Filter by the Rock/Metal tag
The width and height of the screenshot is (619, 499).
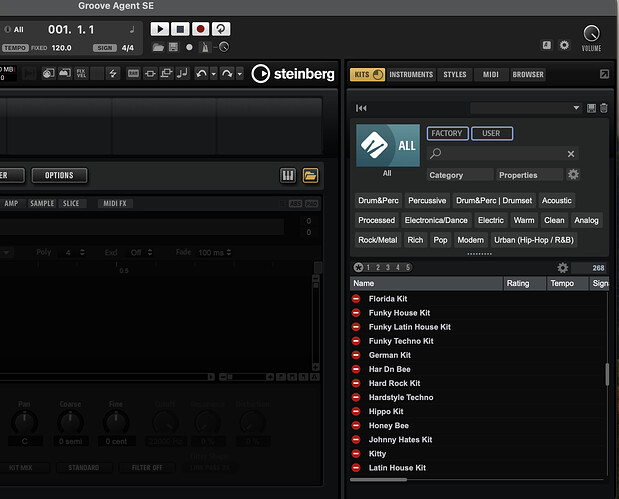click(378, 240)
